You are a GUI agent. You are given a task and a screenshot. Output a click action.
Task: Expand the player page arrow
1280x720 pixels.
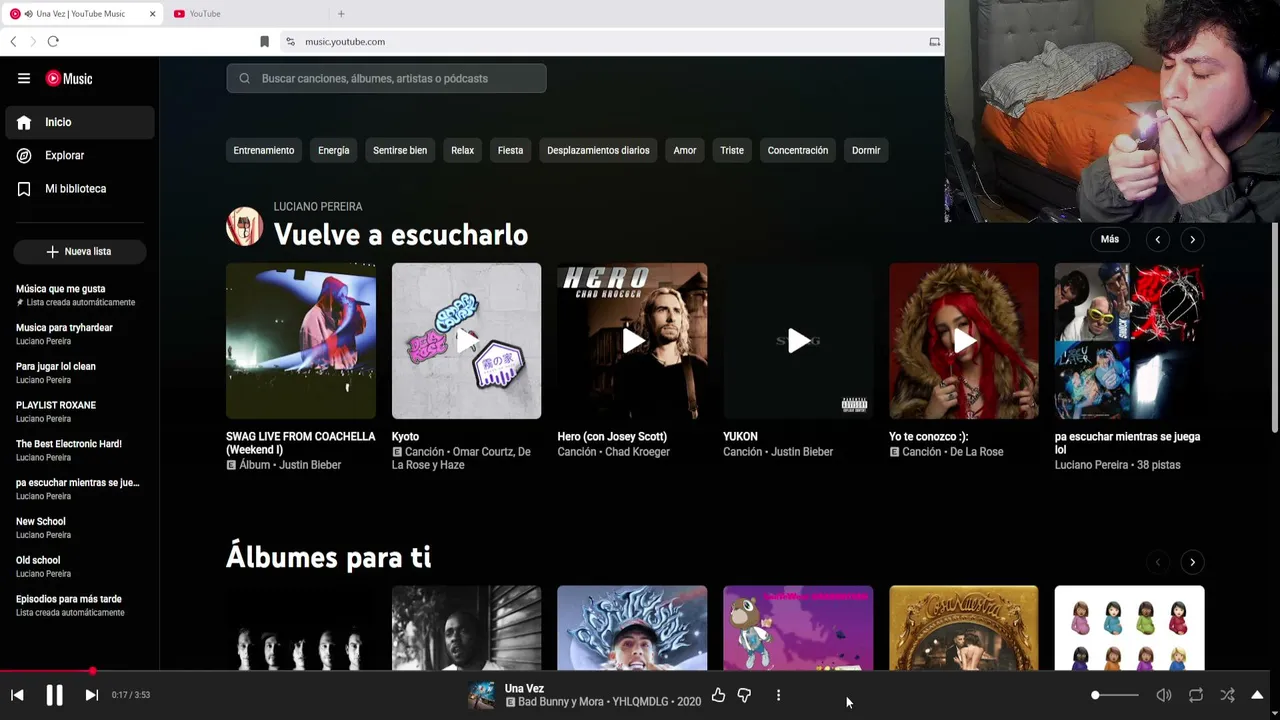coord(1257,695)
